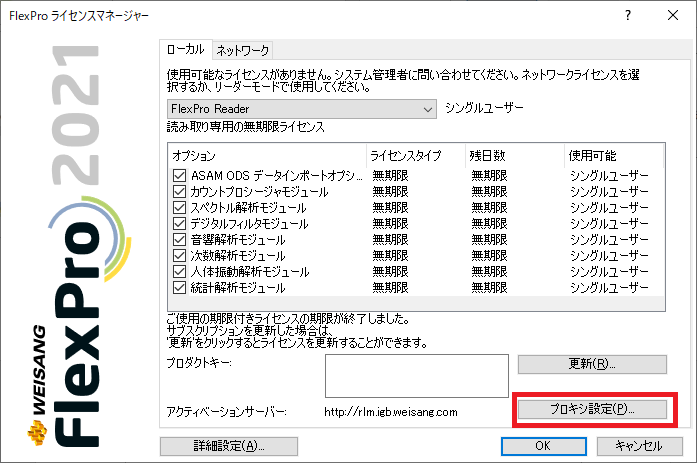The image size is (697, 463).
Task: Switch to the ネットワーク tab
Action: [243, 51]
